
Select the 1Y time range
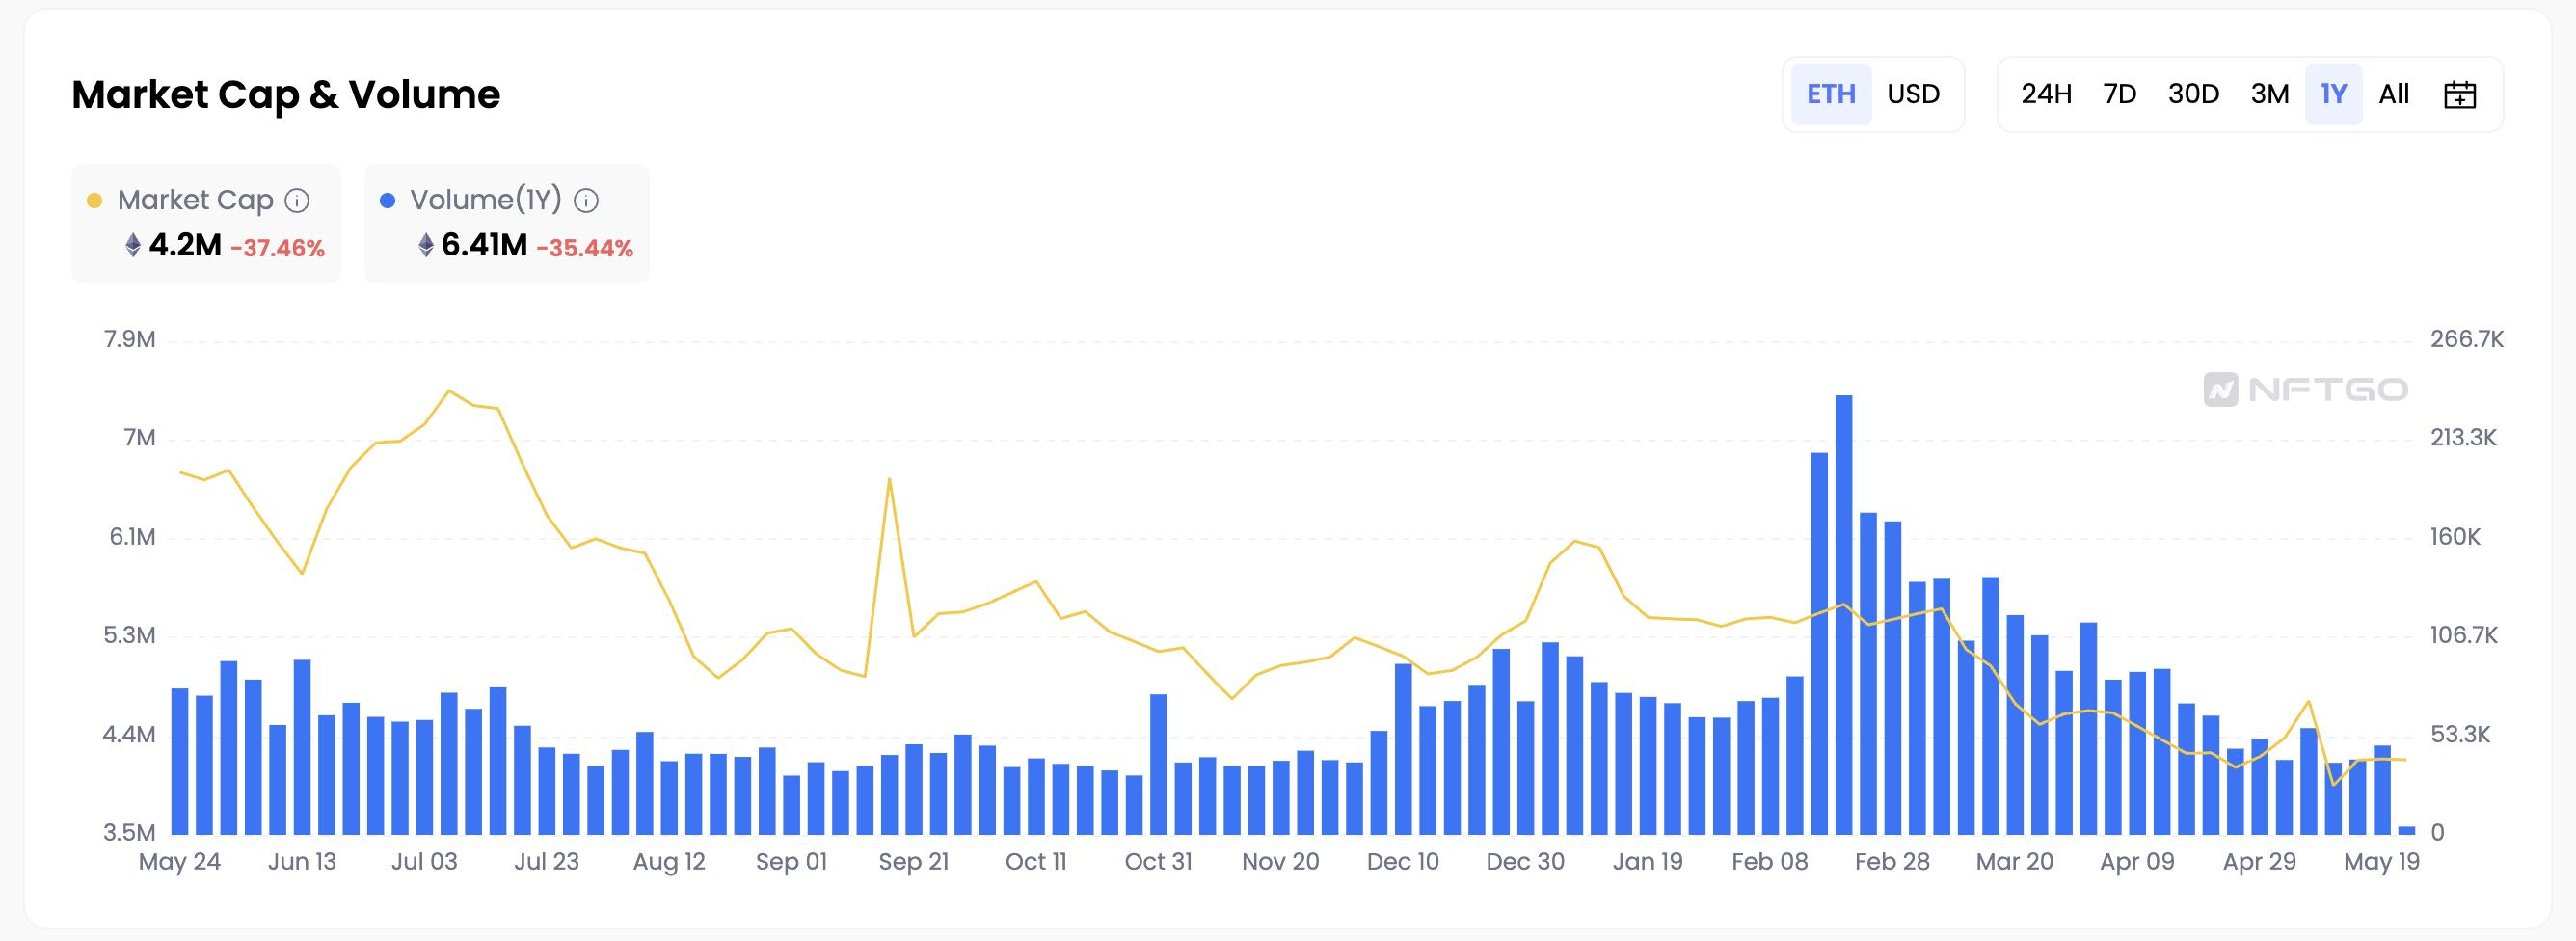pos(2333,95)
